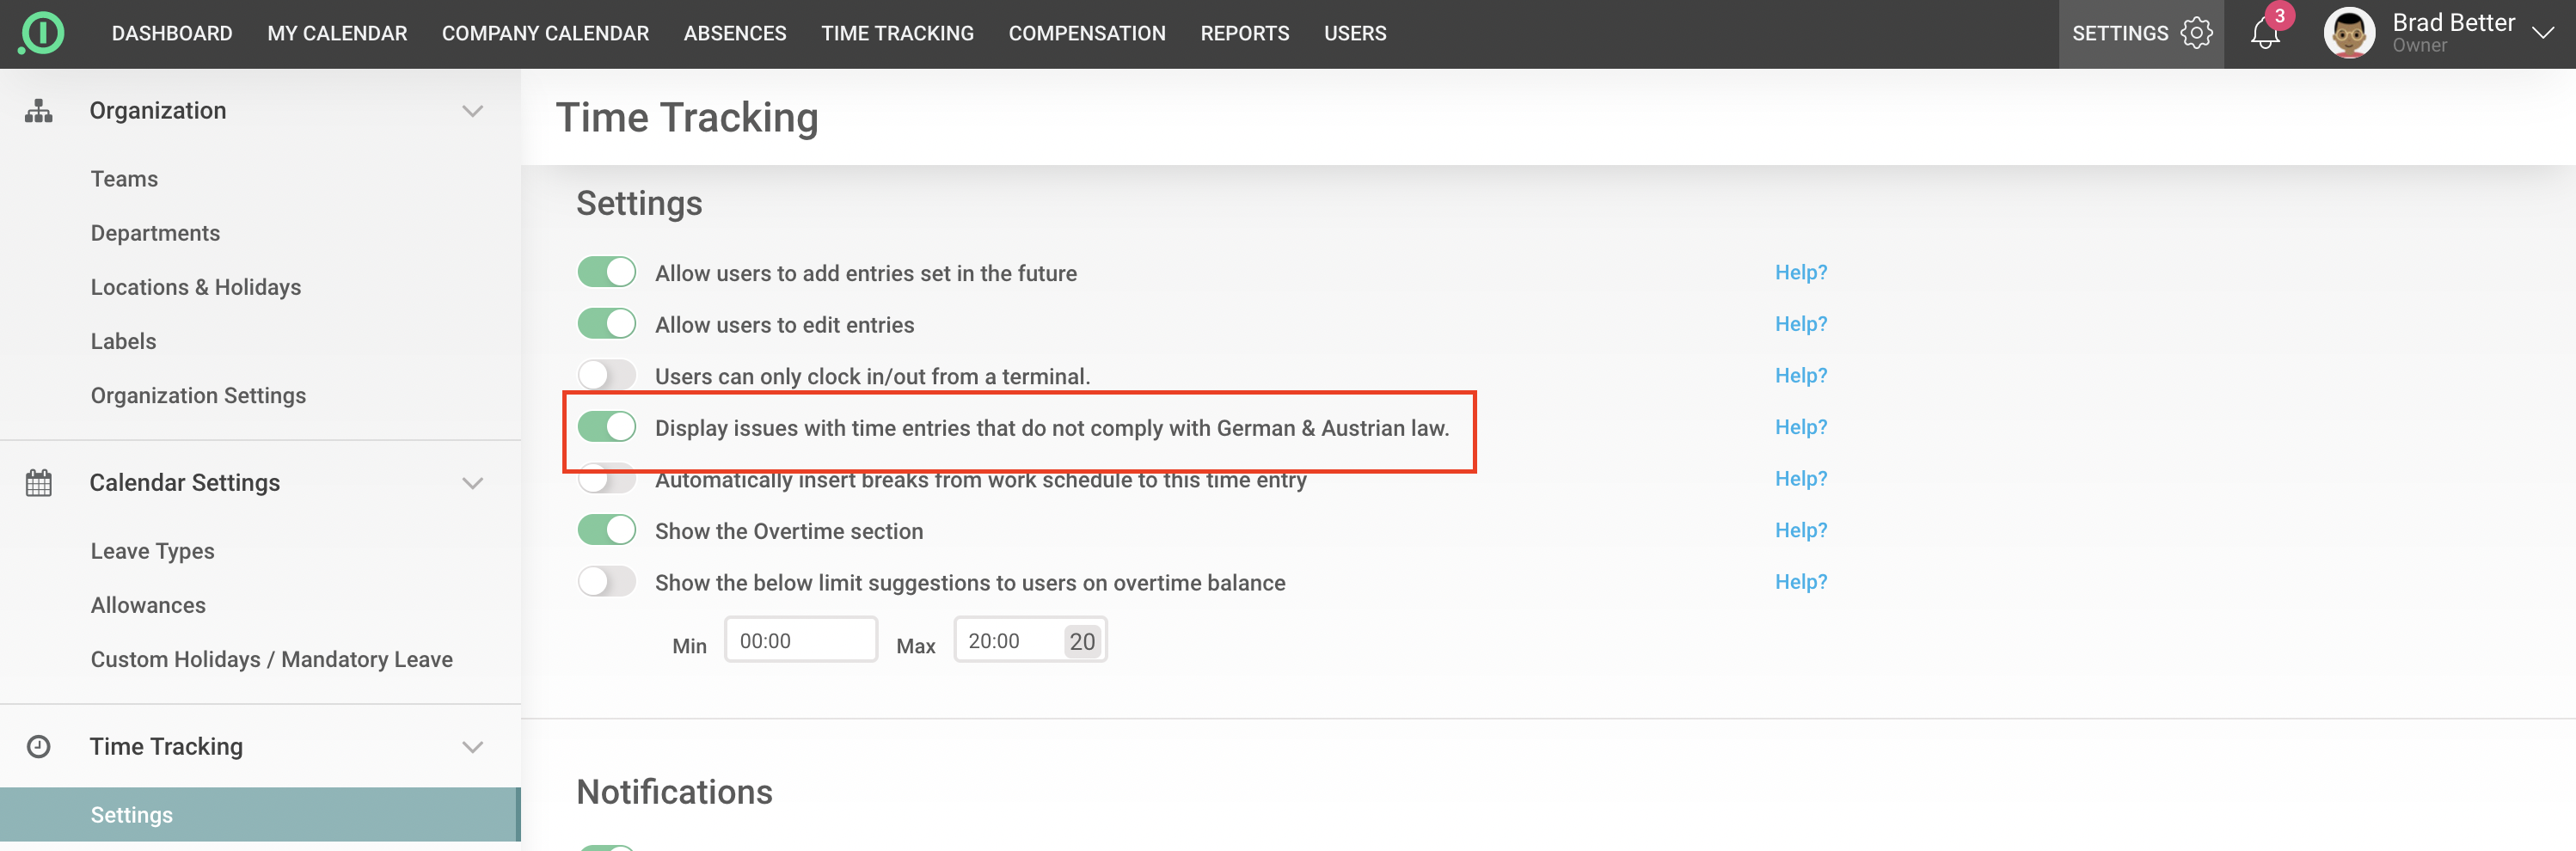The width and height of the screenshot is (2576, 851).
Task: Go to the Reports menu item
Action: [1244, 33]
